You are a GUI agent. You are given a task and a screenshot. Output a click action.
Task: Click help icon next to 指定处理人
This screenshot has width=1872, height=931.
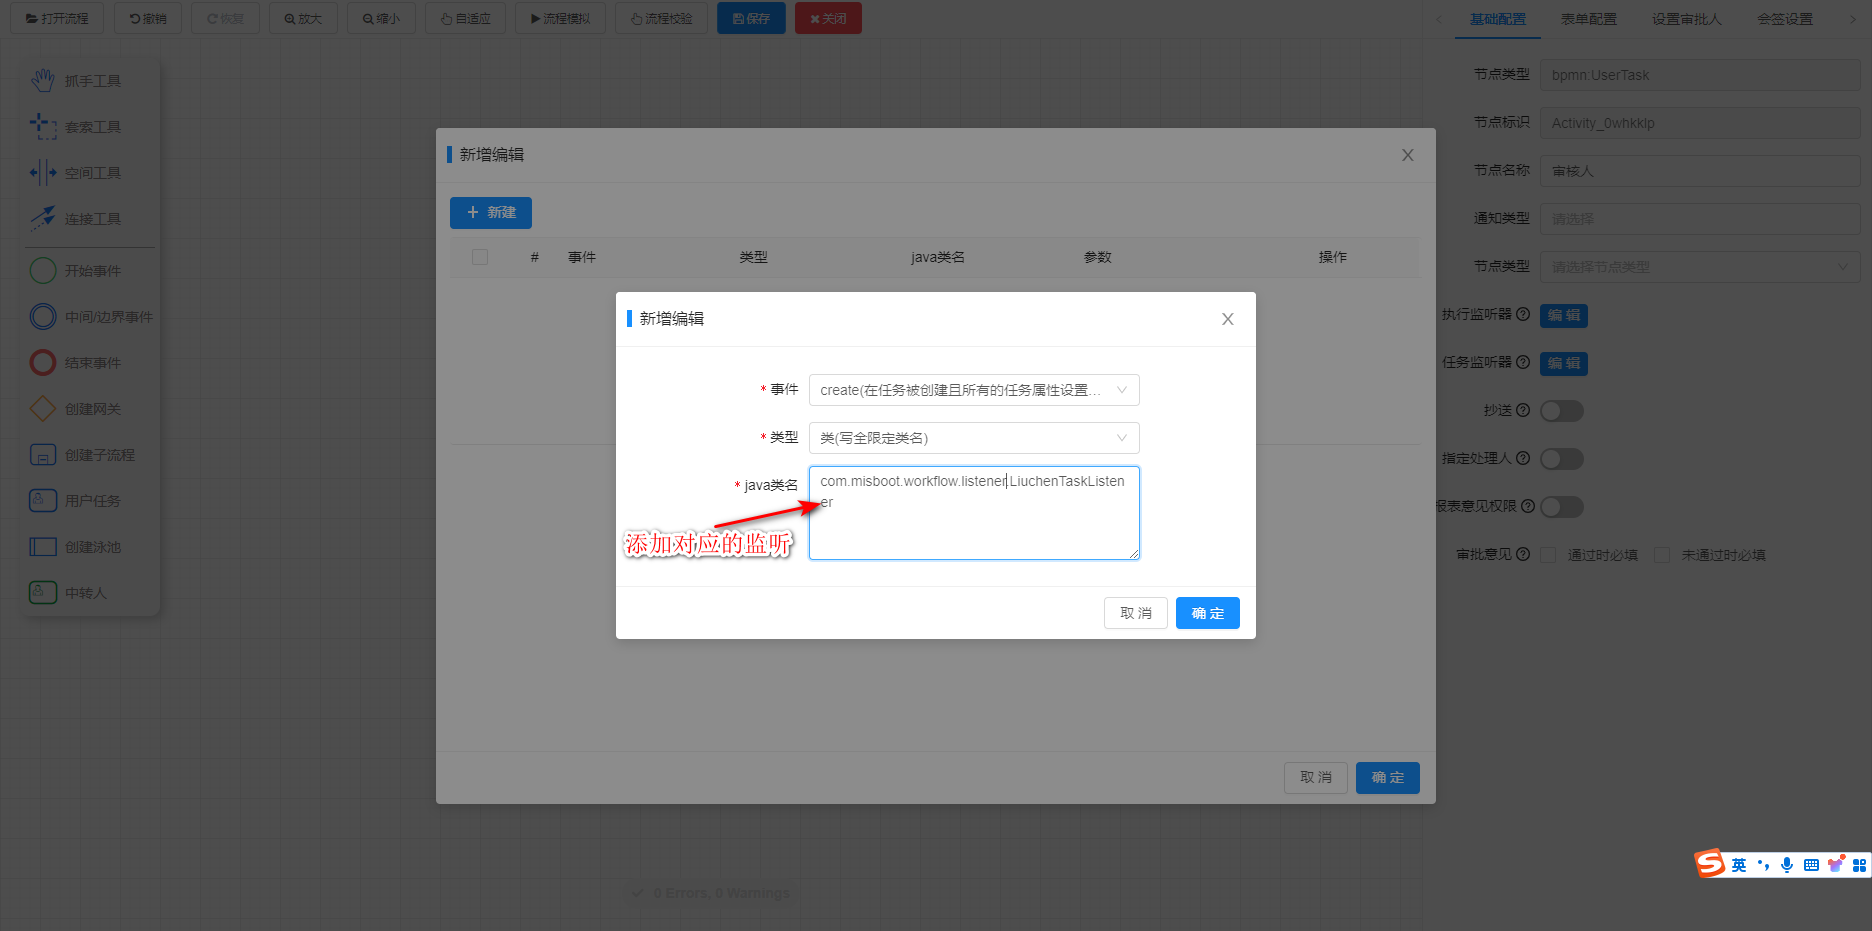[x=1523, y=458]
